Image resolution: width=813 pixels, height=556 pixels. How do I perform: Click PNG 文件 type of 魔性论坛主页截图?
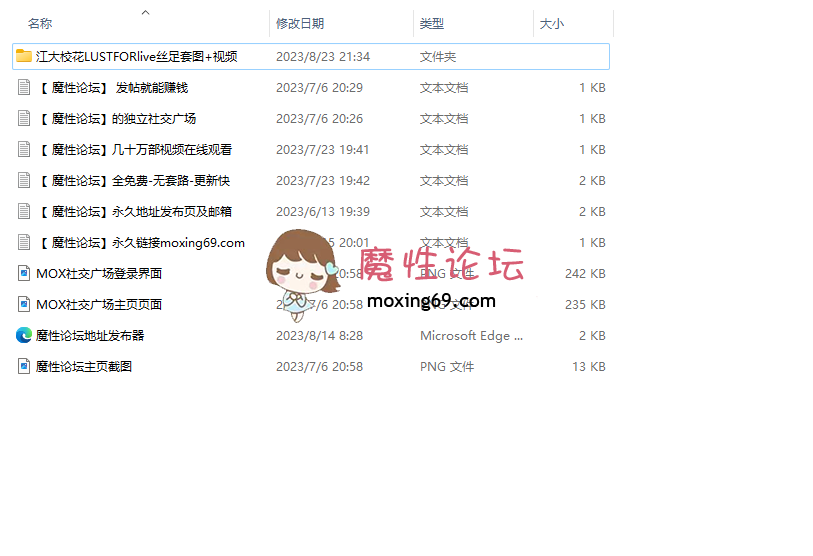[x=447, y=367]
